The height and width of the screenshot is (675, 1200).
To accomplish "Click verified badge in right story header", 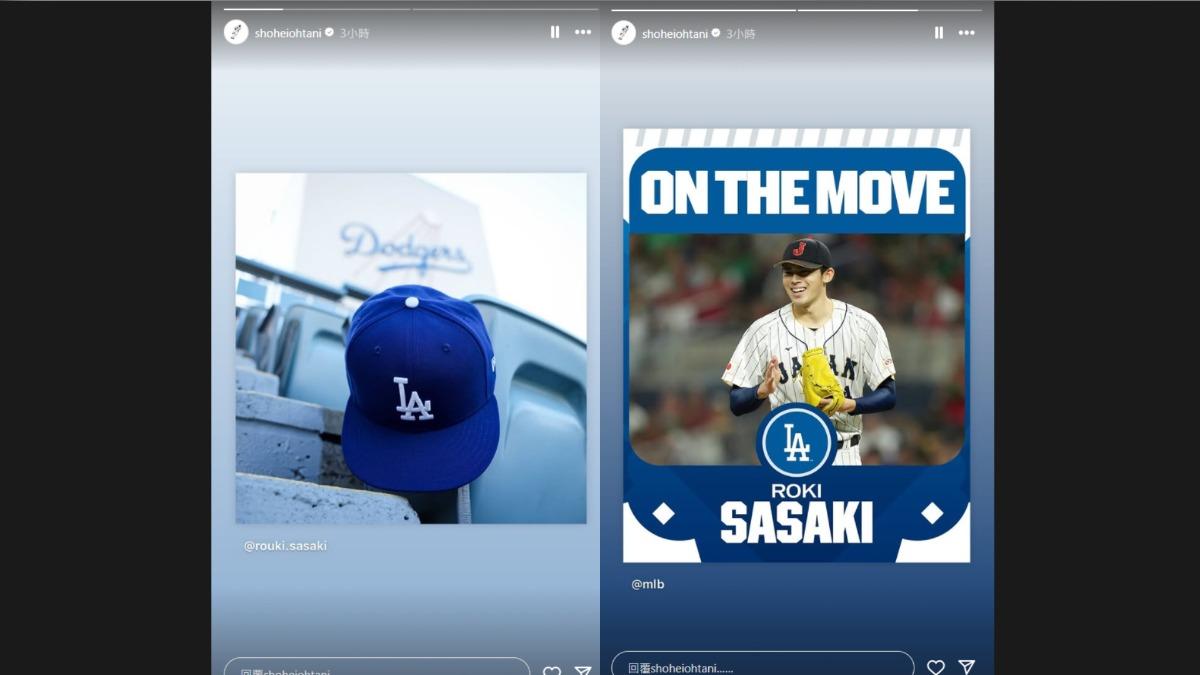I will (x=716, y=33).
